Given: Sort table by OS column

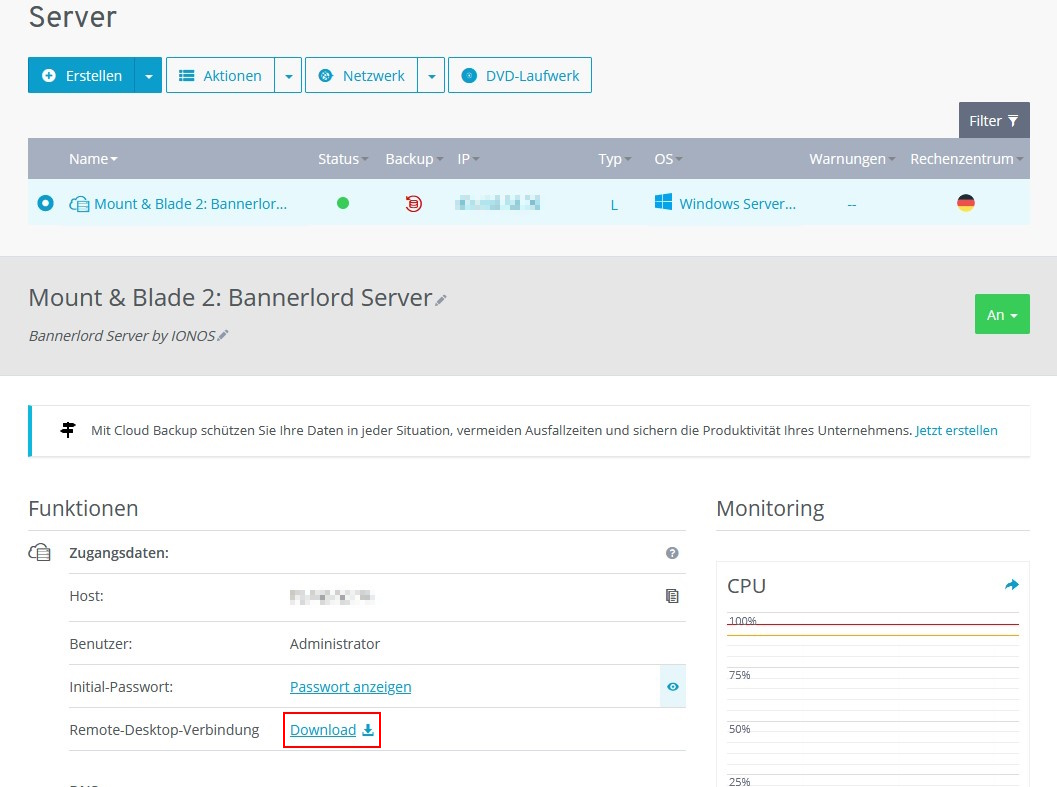Looking at the screenshot, I should click(x=668, y=159).
